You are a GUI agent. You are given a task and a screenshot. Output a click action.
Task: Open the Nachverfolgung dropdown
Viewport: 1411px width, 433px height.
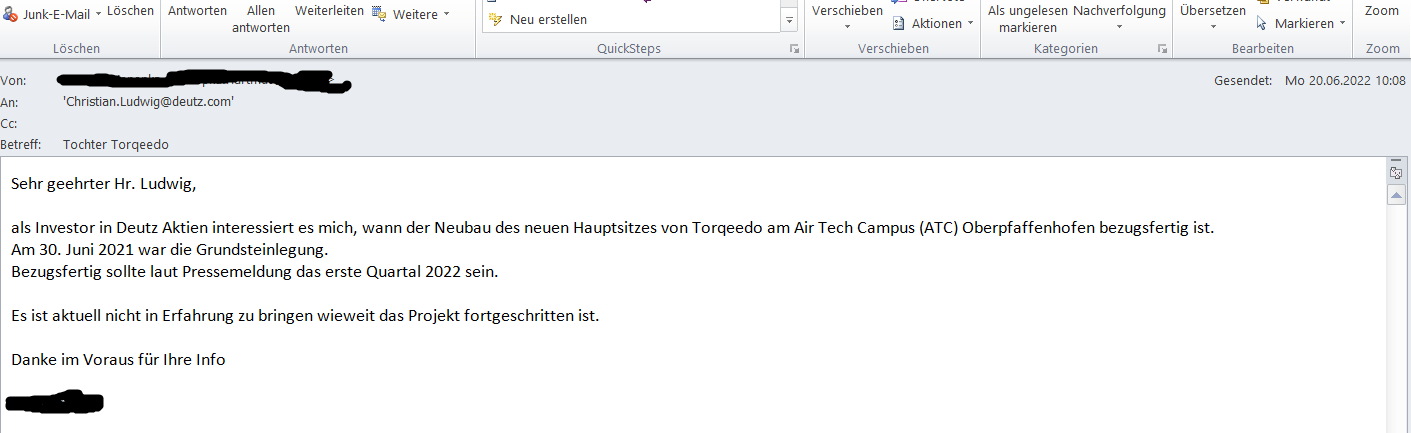tap(1119, 27)
